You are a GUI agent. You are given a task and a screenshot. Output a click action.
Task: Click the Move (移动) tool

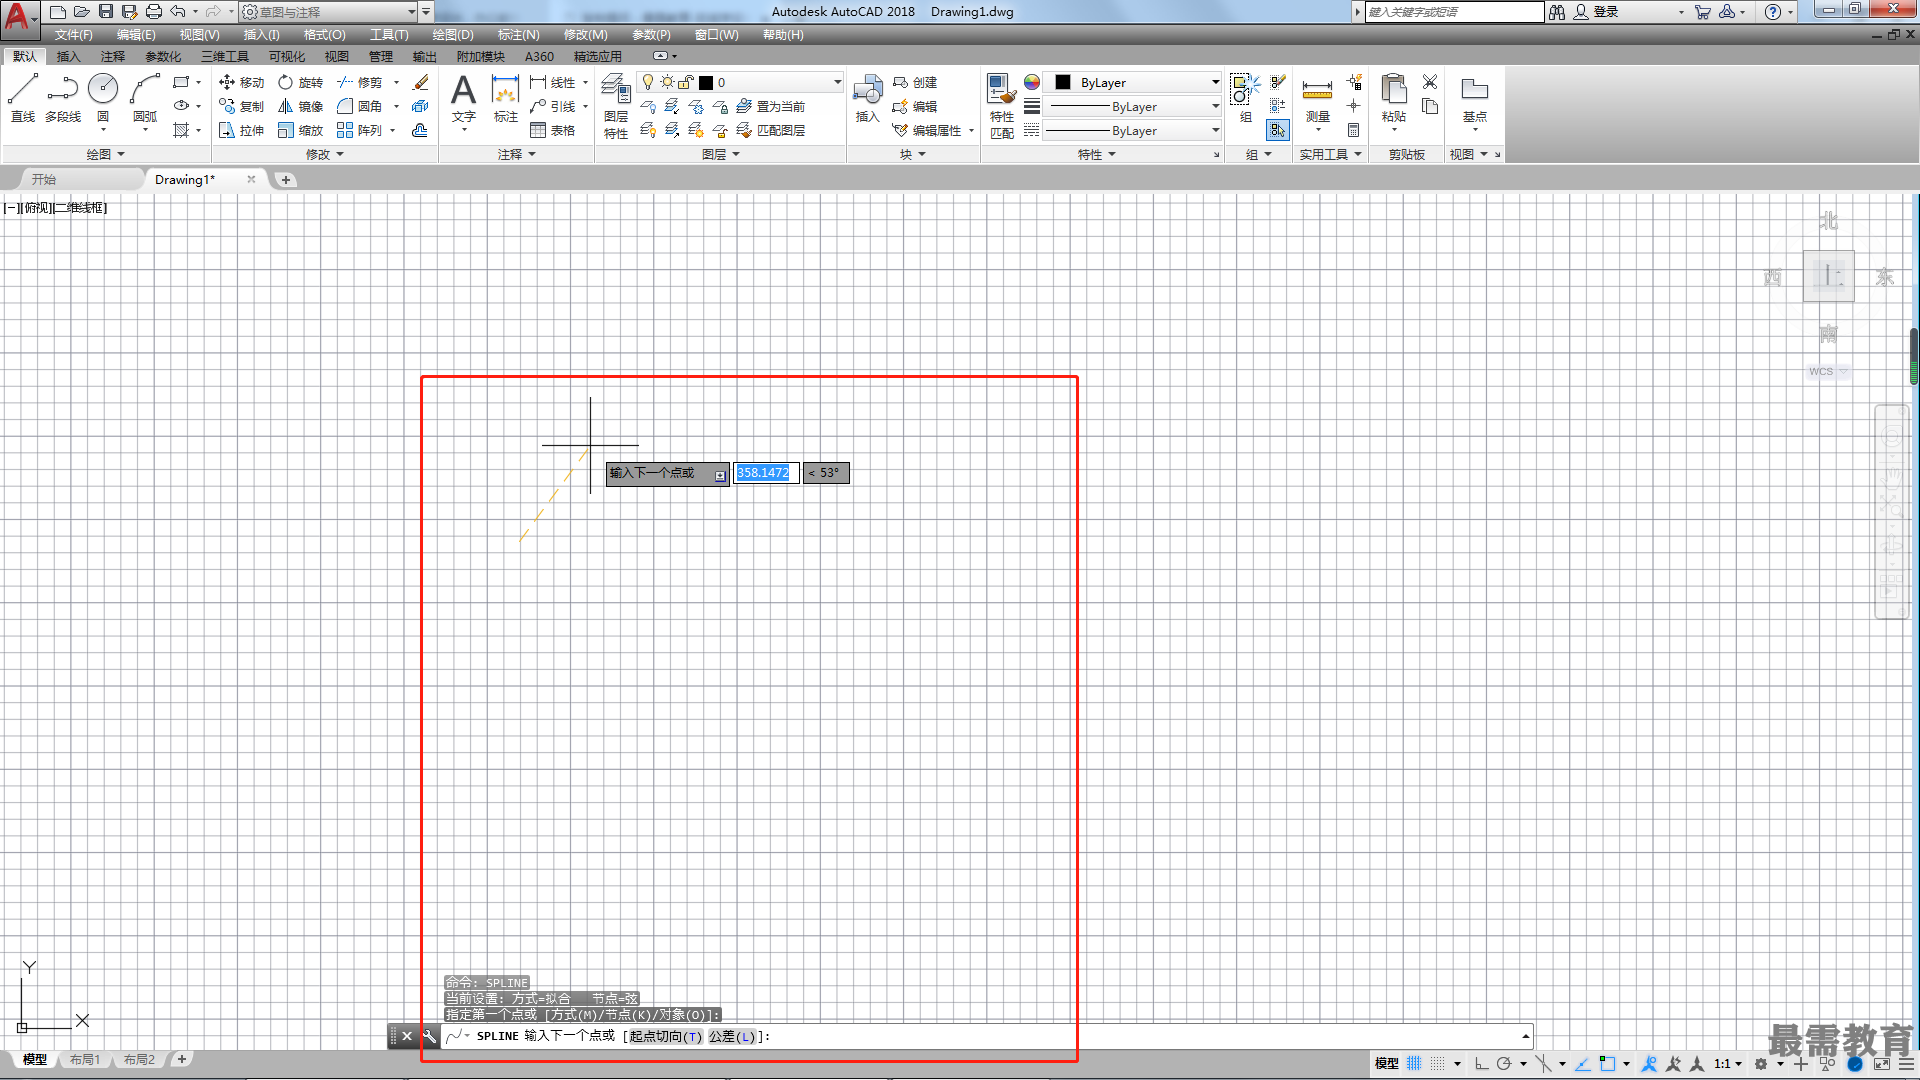pyautogui.click(x=241, y=82)
